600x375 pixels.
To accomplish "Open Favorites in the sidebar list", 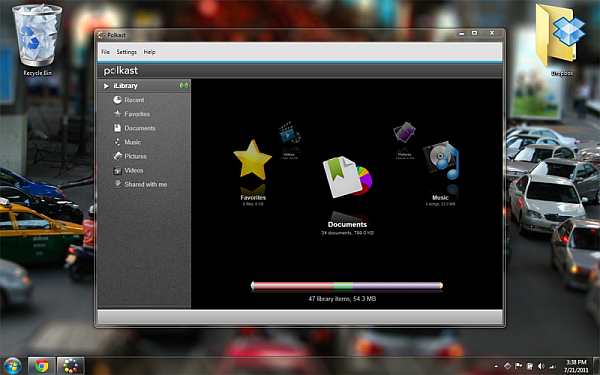I will (x=137, y=114).
